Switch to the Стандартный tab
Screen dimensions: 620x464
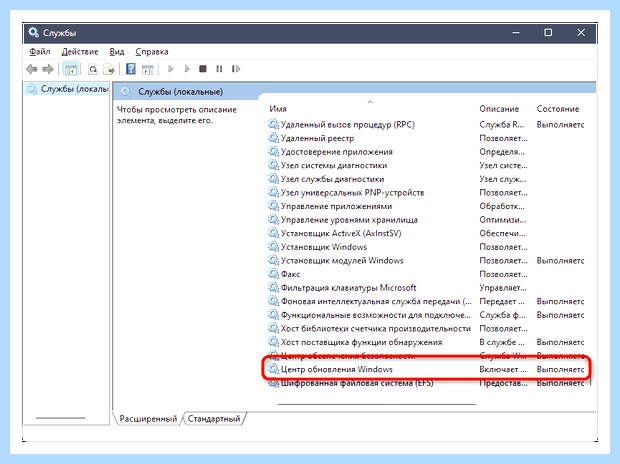[214, 419]
